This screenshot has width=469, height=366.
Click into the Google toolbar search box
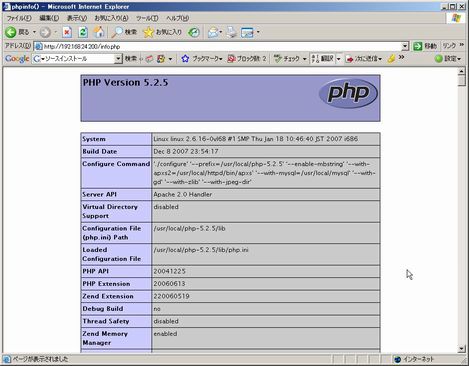78,59
